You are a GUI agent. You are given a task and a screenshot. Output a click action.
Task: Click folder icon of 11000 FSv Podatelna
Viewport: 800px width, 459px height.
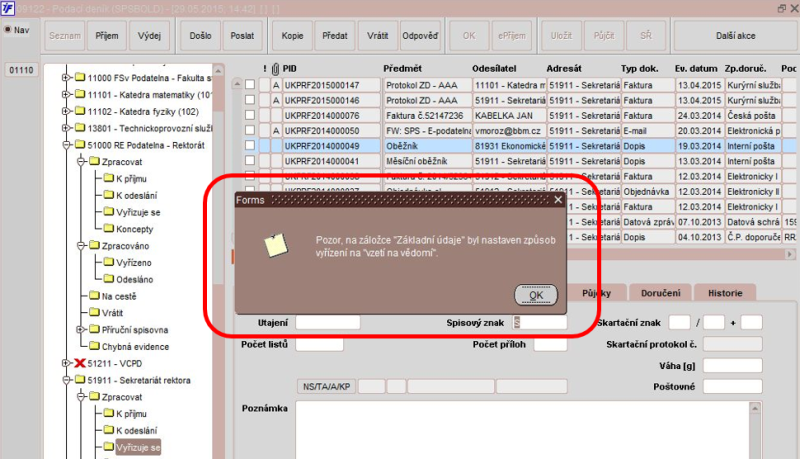[x=80, y=78]
